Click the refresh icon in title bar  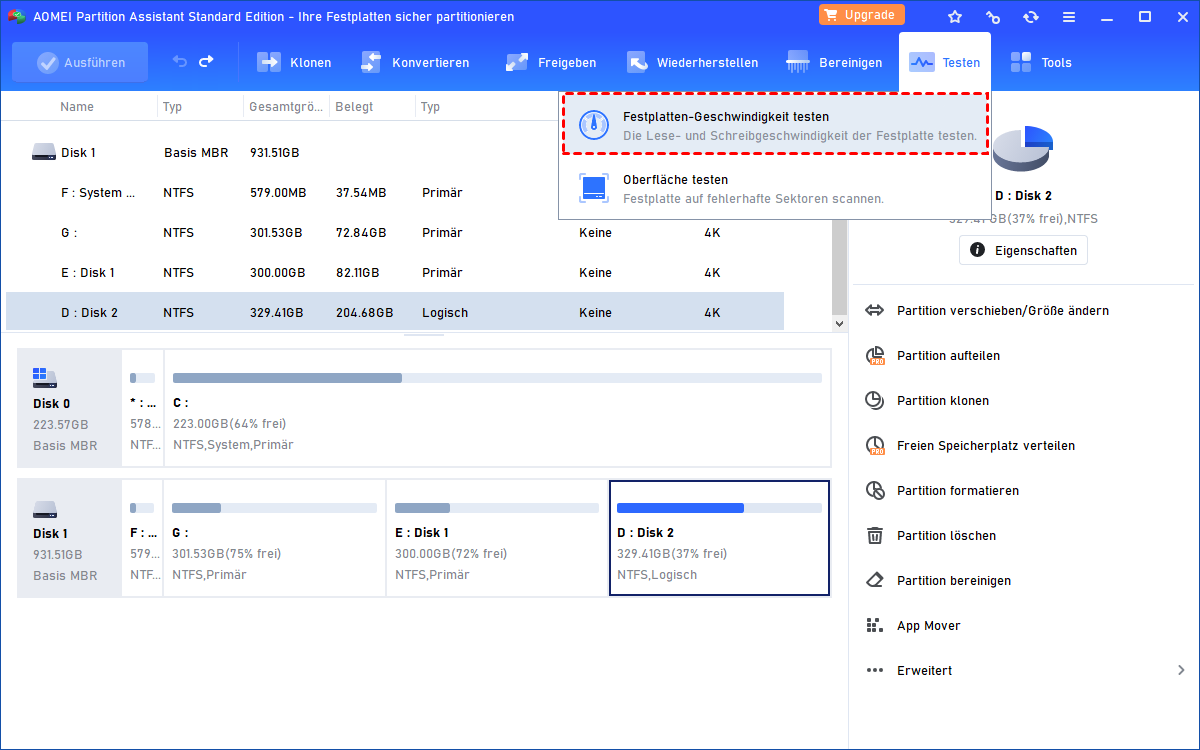[x=1031, y=17]
